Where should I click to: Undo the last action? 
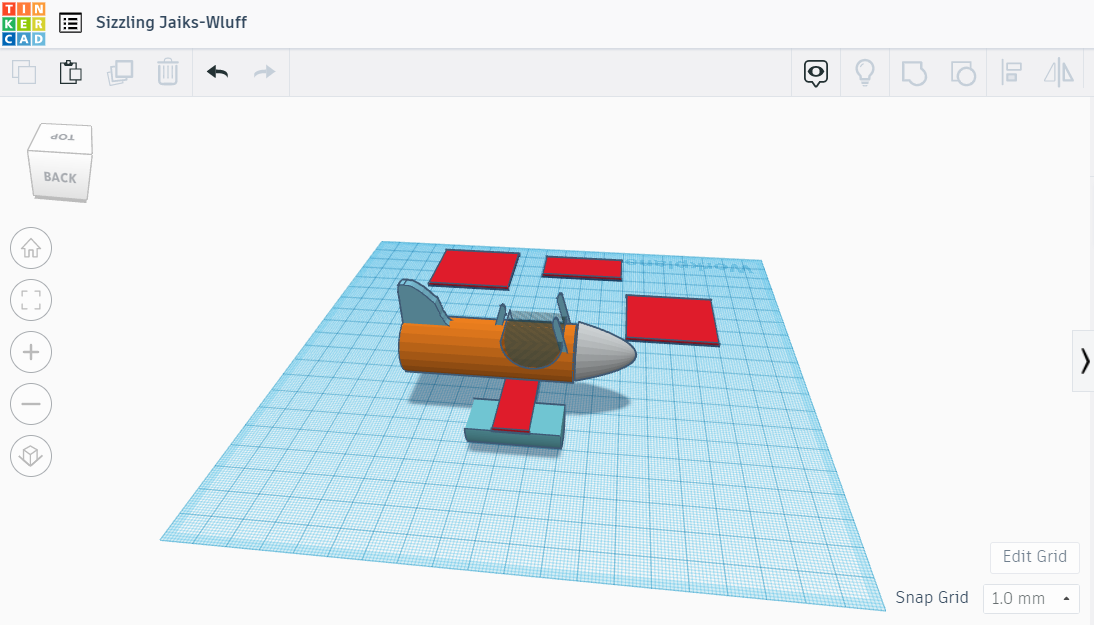pos(217,72)
